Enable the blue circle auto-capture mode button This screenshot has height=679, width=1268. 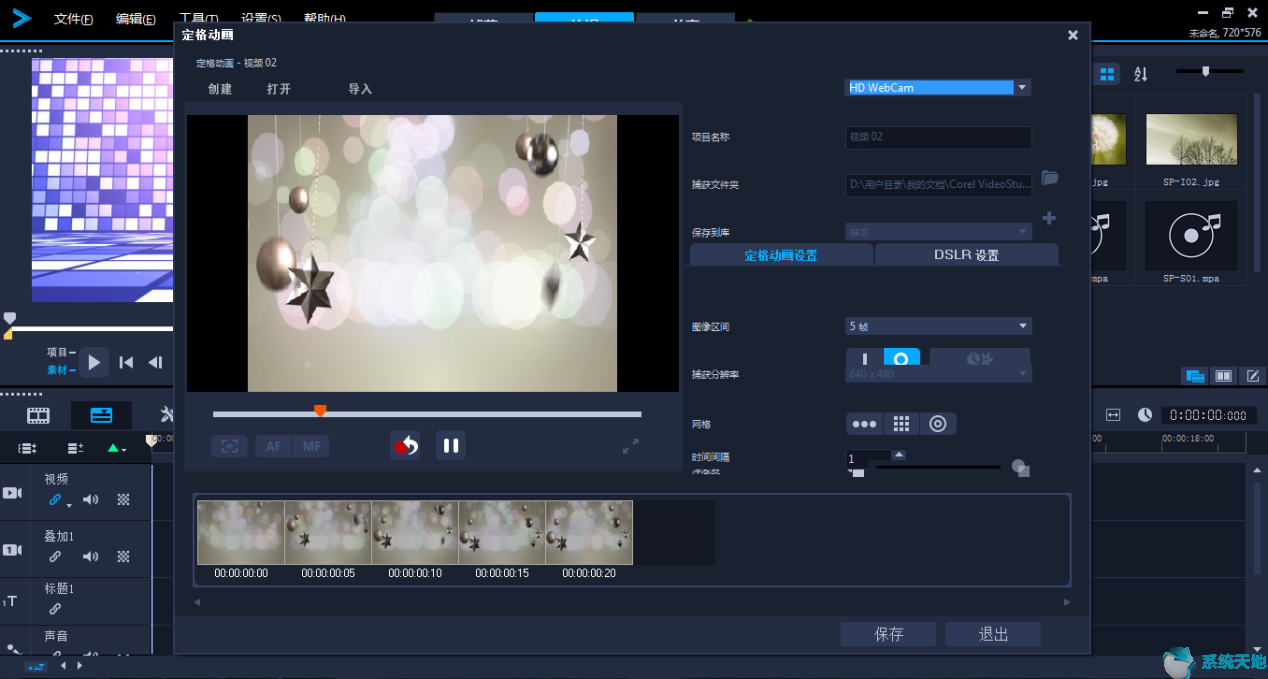coord(901,358)
